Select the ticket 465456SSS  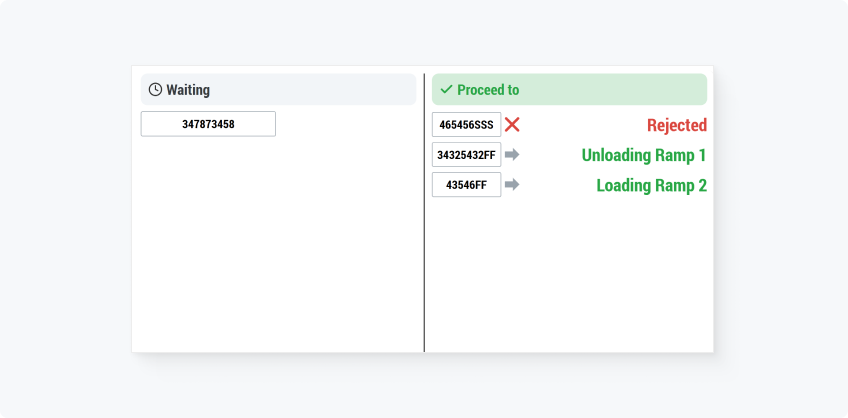point(466,125)
